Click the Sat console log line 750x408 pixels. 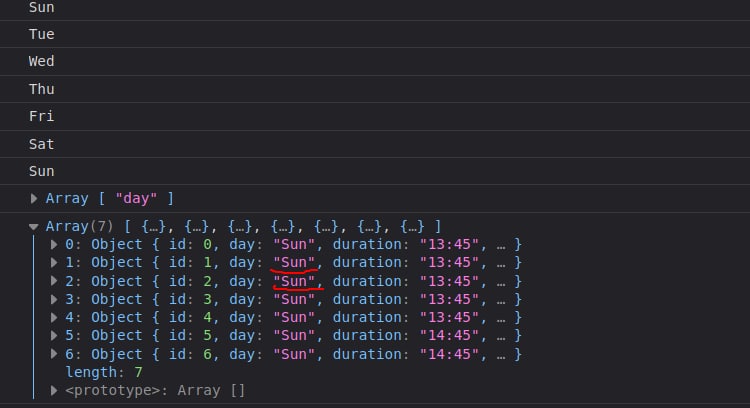(x=375, y=144)
